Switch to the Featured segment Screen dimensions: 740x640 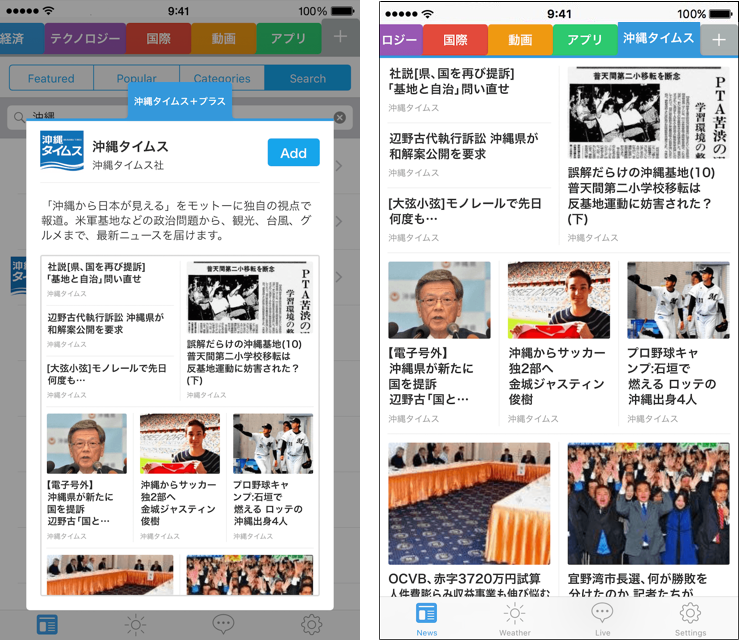coord(51,78)
